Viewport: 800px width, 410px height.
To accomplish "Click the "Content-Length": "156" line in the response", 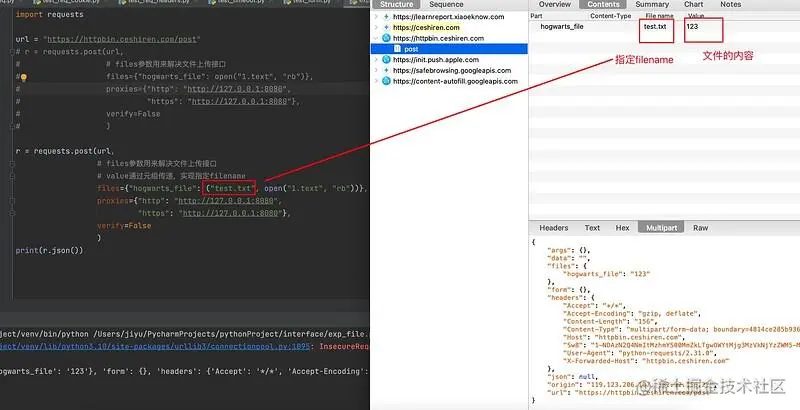I will click(611, 322).
